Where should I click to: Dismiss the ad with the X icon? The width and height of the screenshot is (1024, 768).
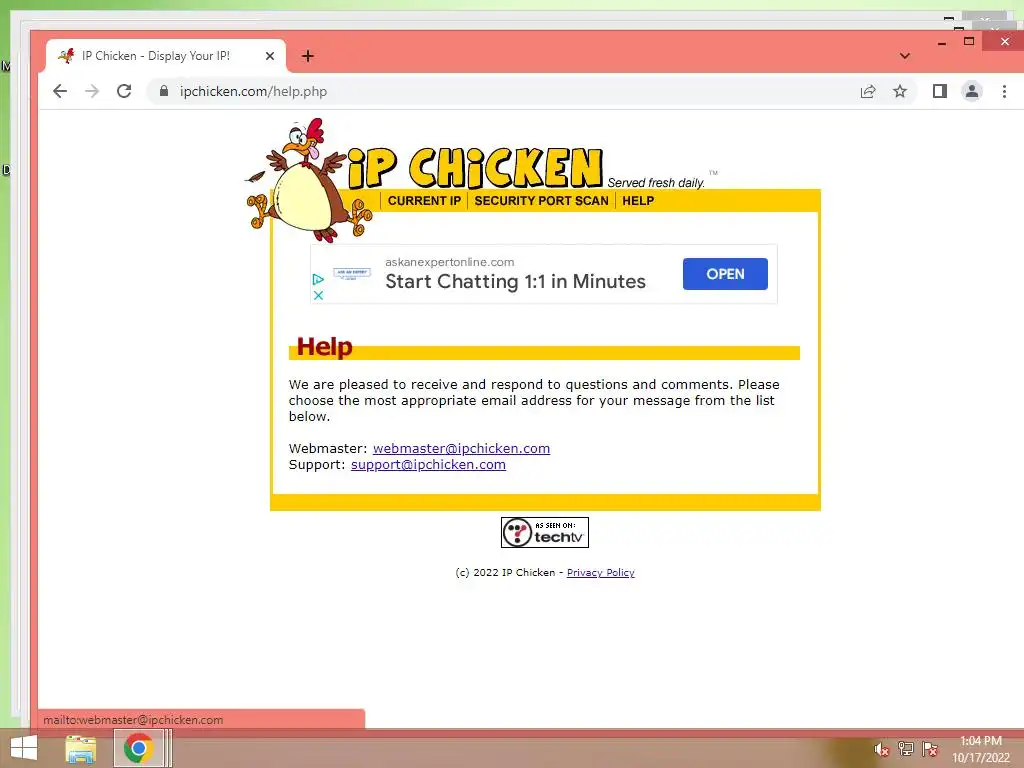(318, 295)
